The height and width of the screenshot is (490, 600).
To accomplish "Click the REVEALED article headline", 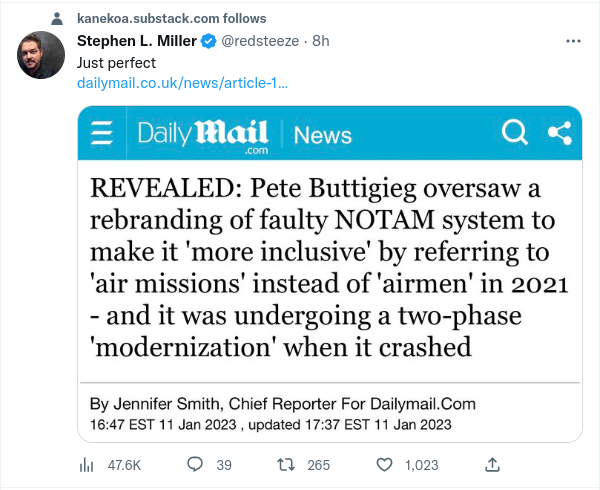I will pos(329,267).
